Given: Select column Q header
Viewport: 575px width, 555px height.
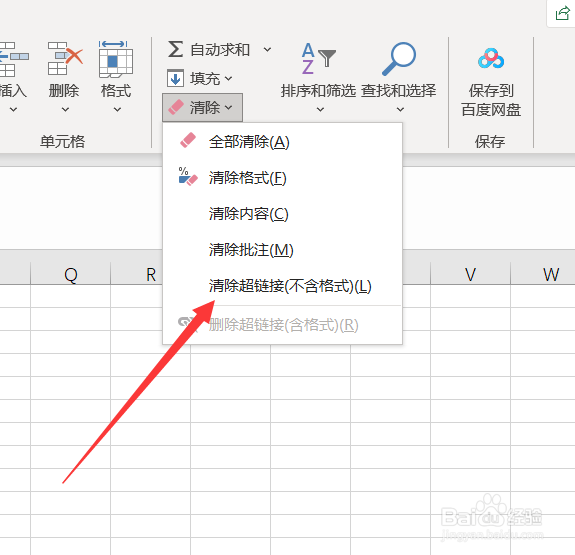Looking at the screenshot, I should pyautogui.click(x=70, y=274).
